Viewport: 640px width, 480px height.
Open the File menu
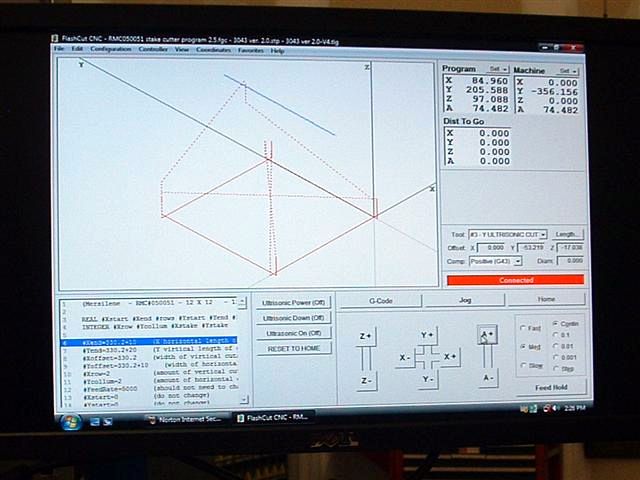tap(59, 49)
